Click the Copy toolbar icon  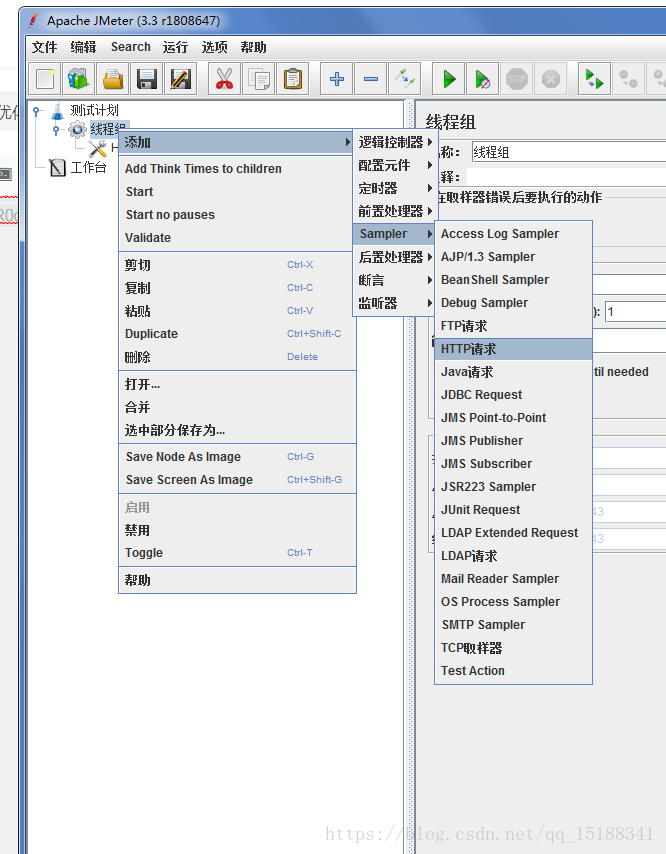(258, 80)
